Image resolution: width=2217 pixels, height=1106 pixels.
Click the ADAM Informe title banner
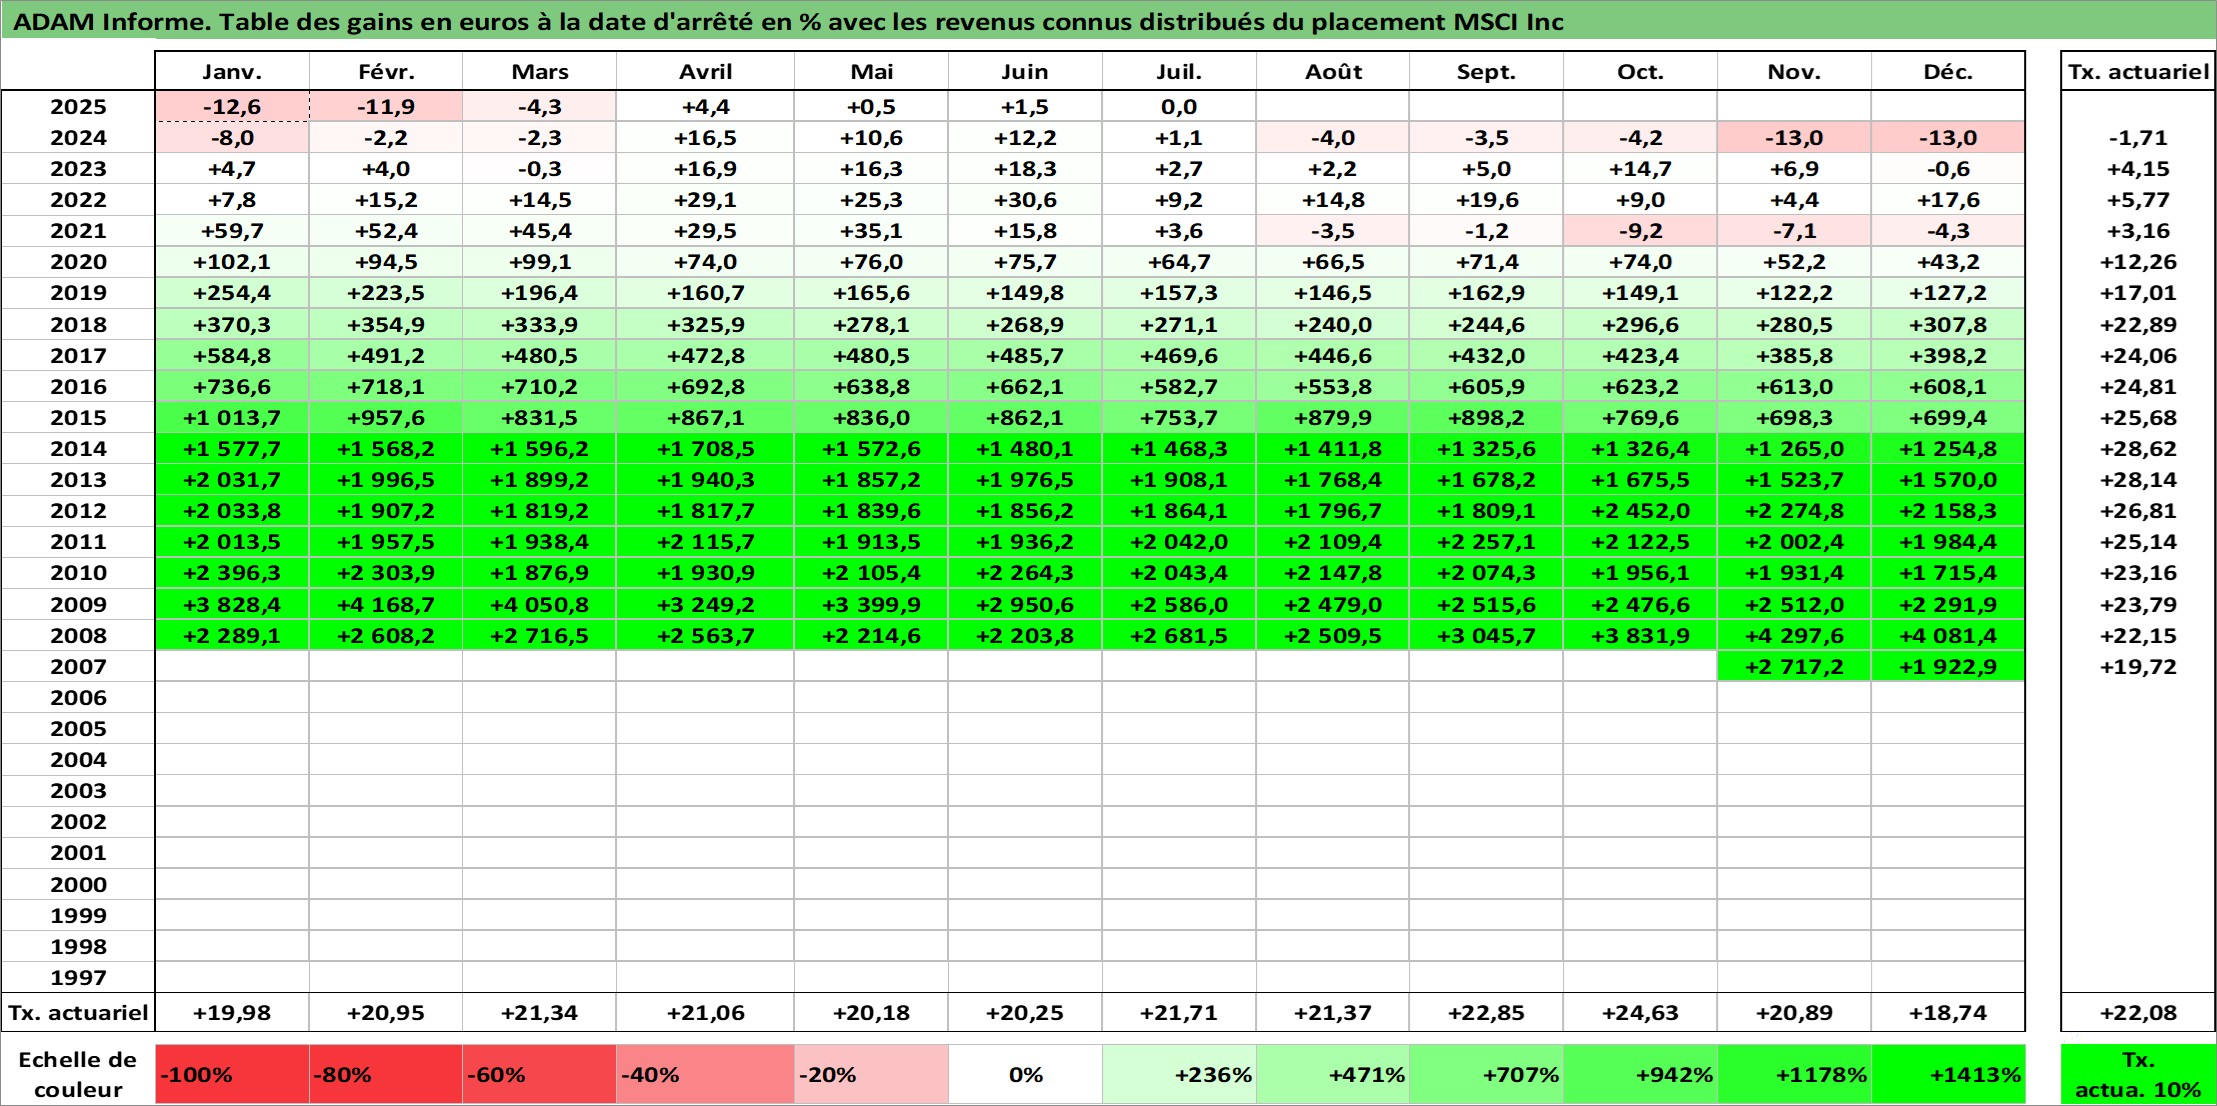coord(1108,21)
